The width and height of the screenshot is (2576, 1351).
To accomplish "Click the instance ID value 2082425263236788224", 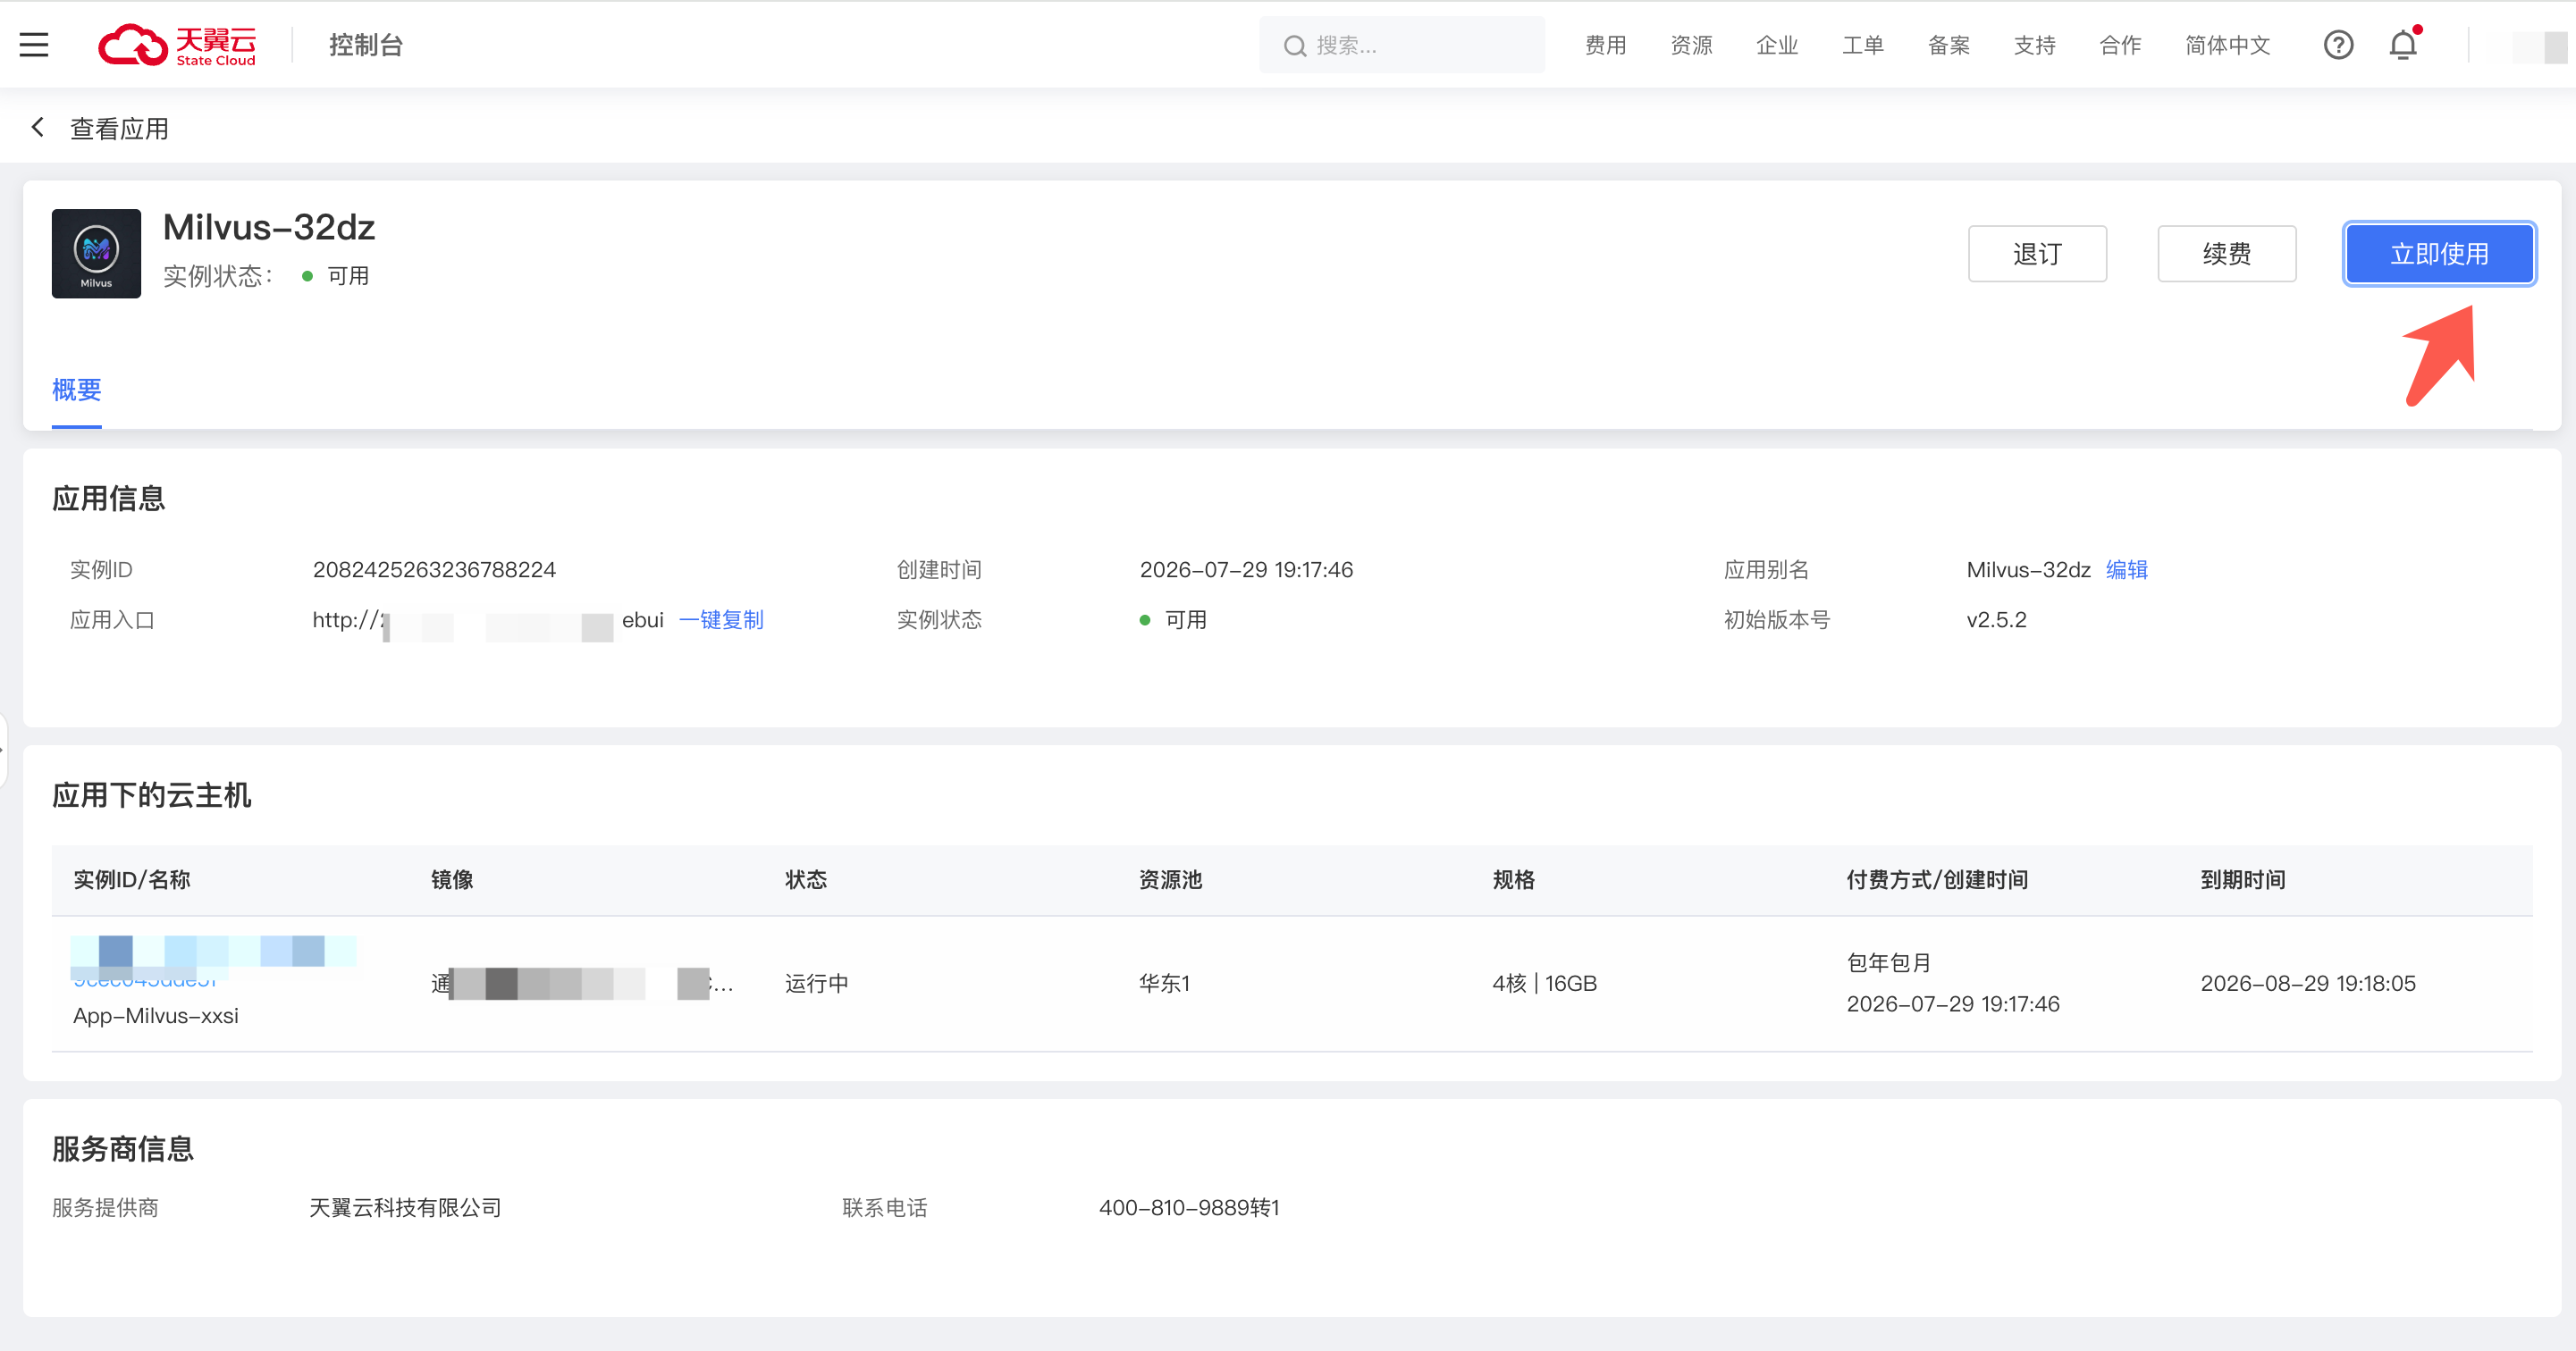I will 434,570.
